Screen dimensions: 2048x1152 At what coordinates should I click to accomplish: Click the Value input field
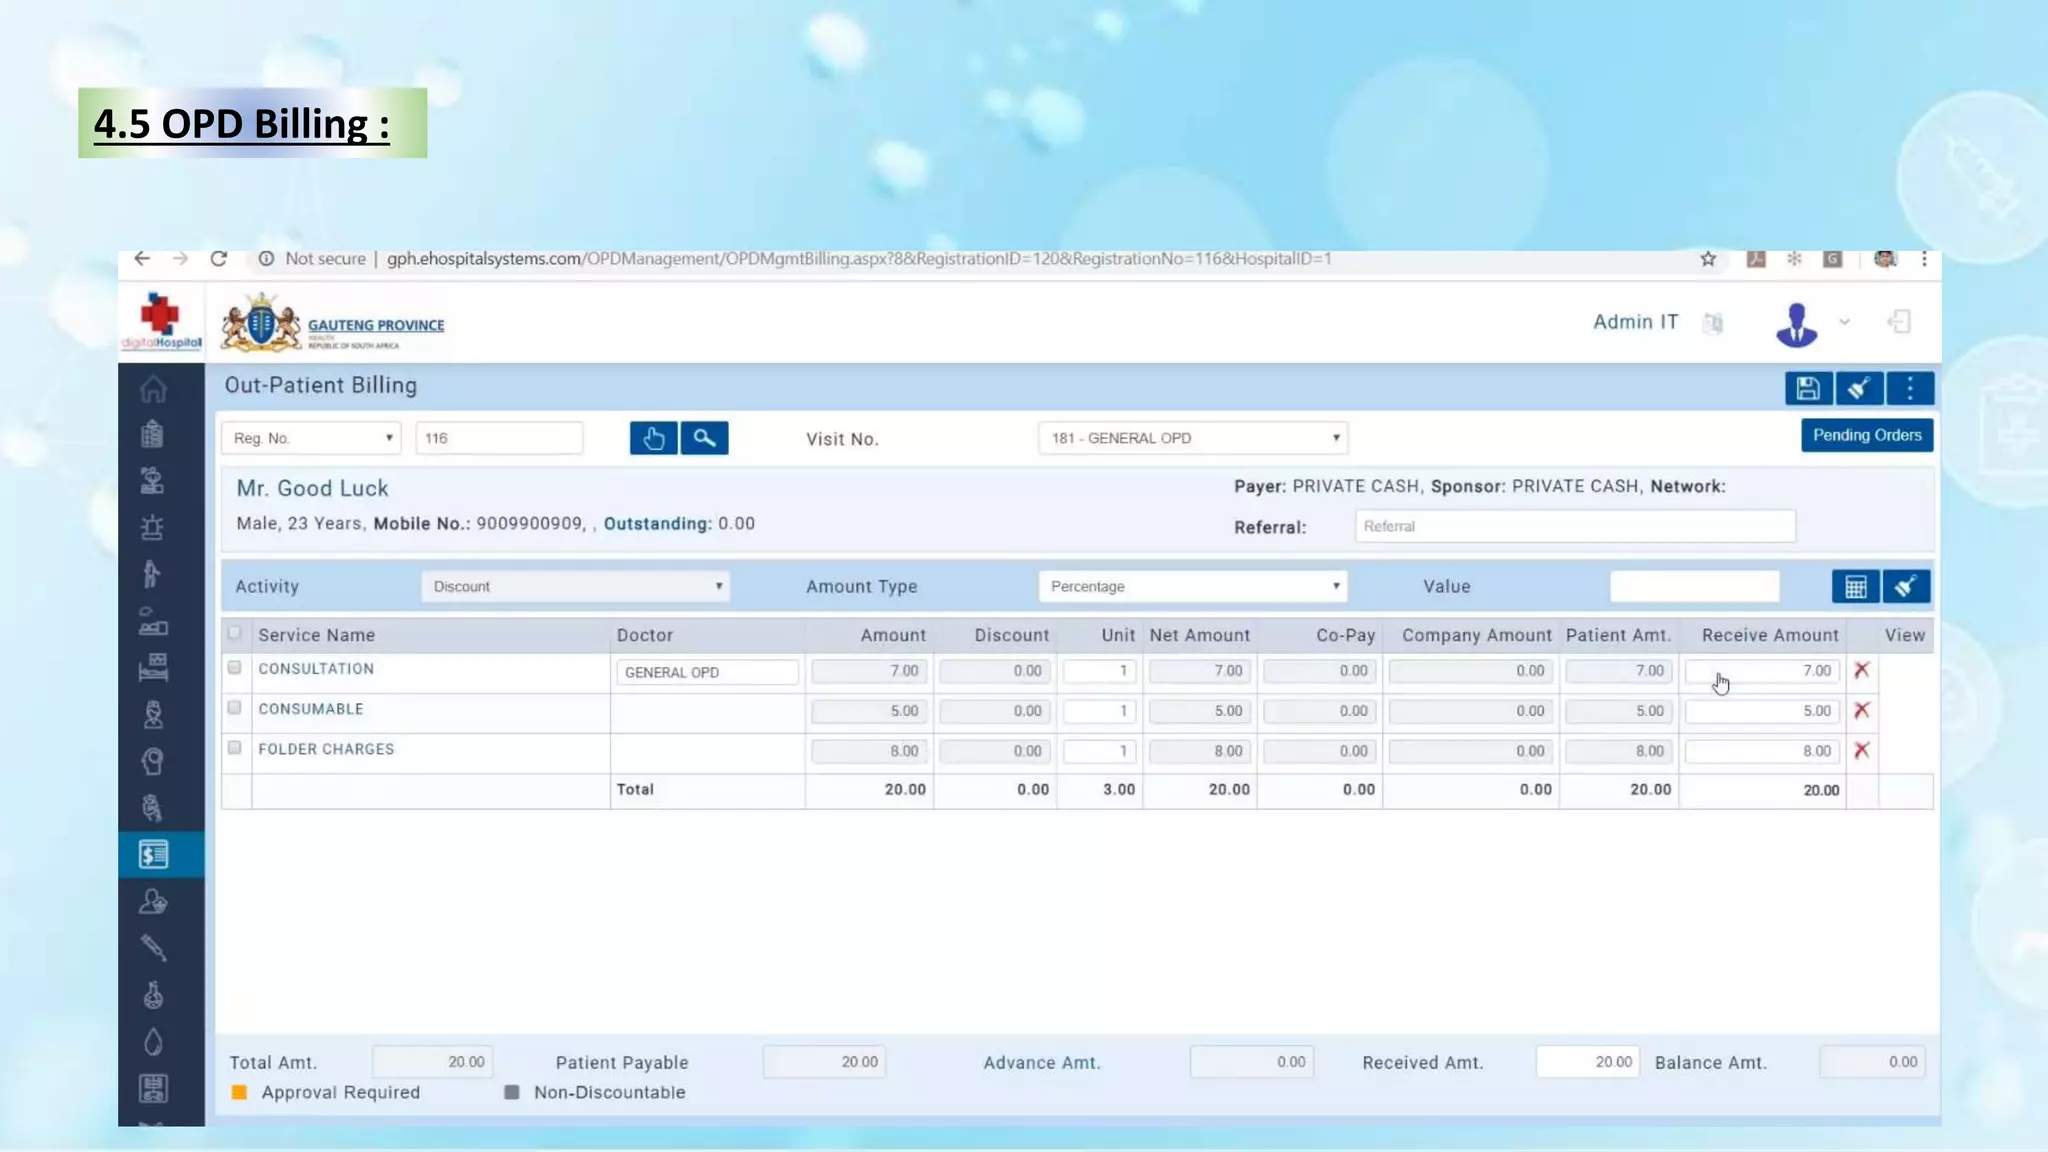(1695, 586)
